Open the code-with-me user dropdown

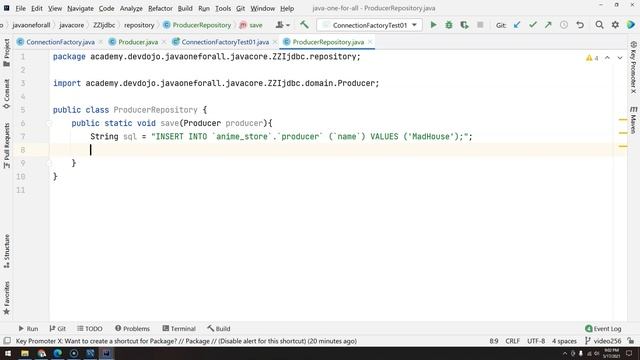tap(282, 25)
